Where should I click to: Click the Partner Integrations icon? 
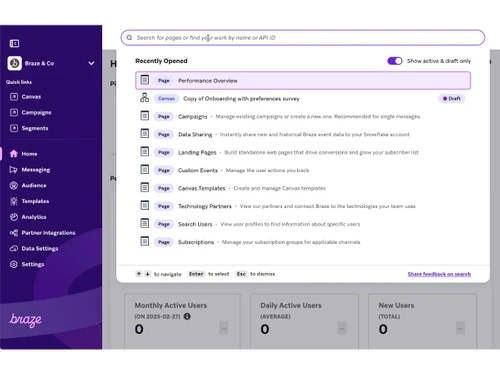pyautogui.click(x=14, y=233)
